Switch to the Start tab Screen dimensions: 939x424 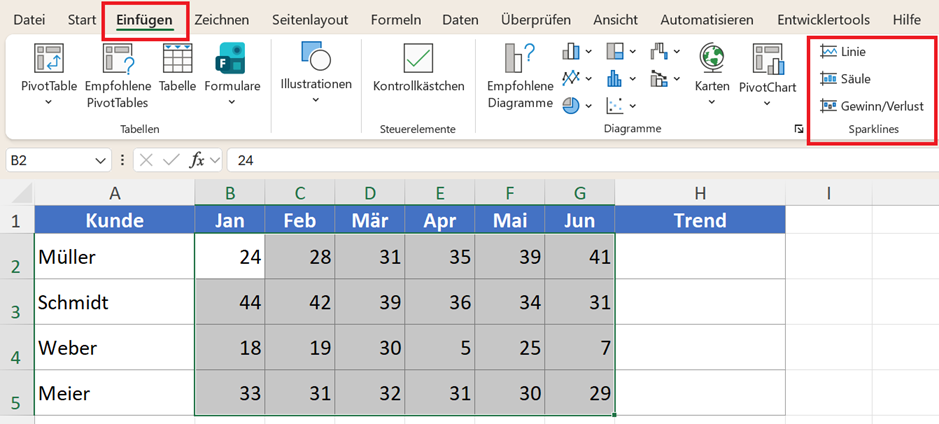[x=81, y=20]
